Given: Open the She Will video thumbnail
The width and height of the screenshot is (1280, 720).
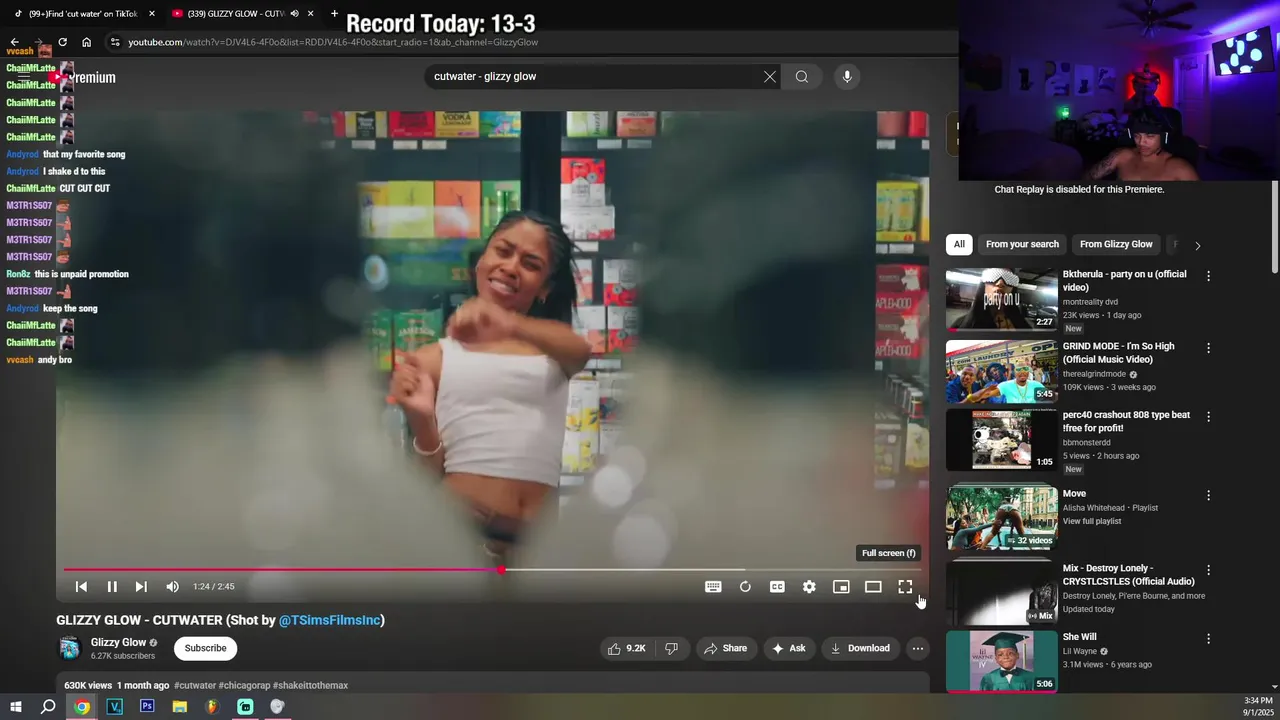Looking at the screenshot, I should coord(1001,661).
